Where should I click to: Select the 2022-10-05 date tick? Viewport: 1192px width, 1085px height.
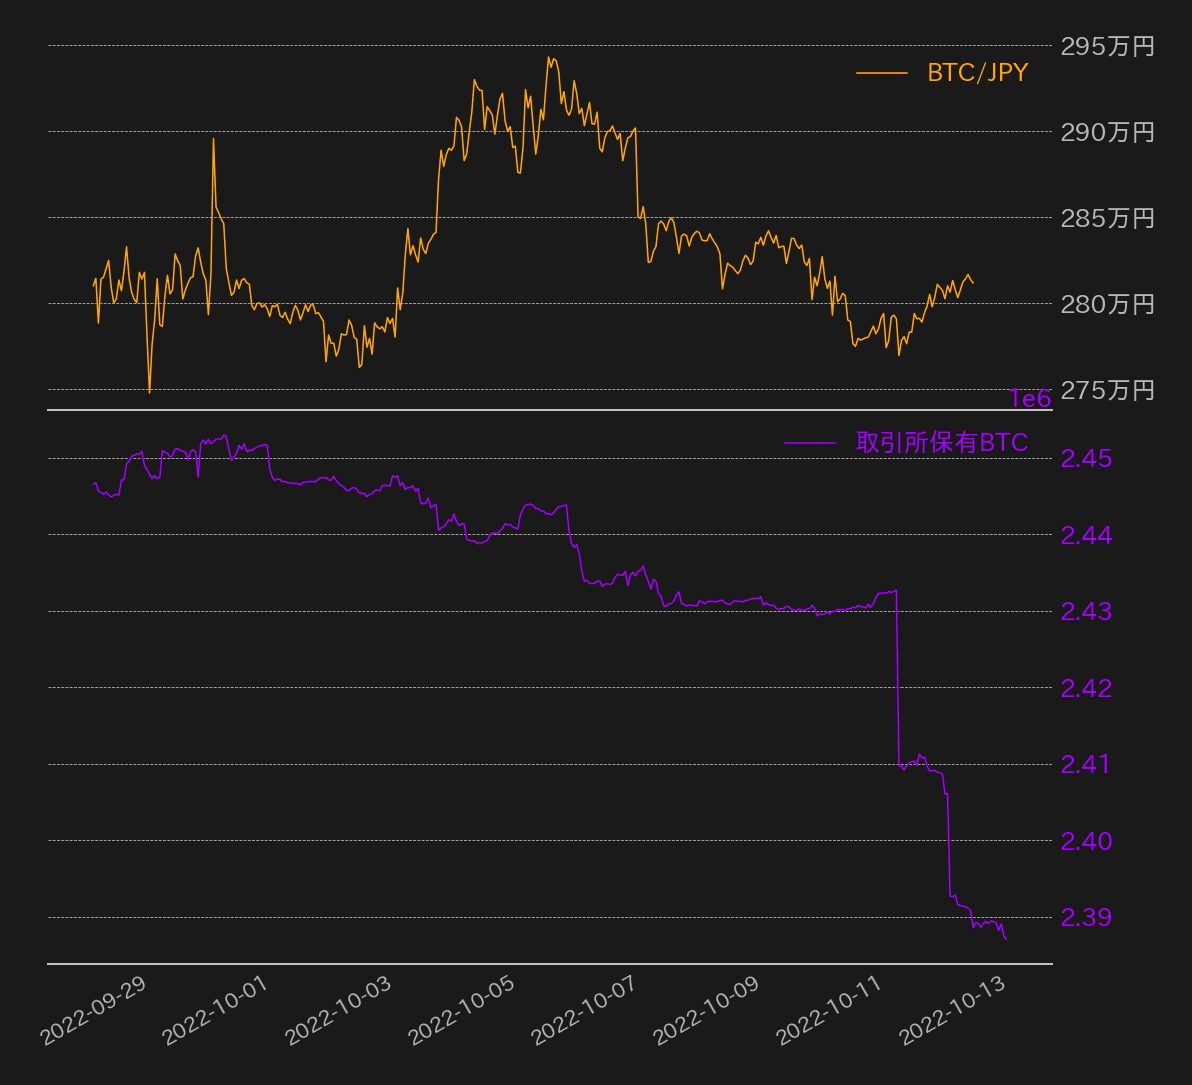(463, 1010)
